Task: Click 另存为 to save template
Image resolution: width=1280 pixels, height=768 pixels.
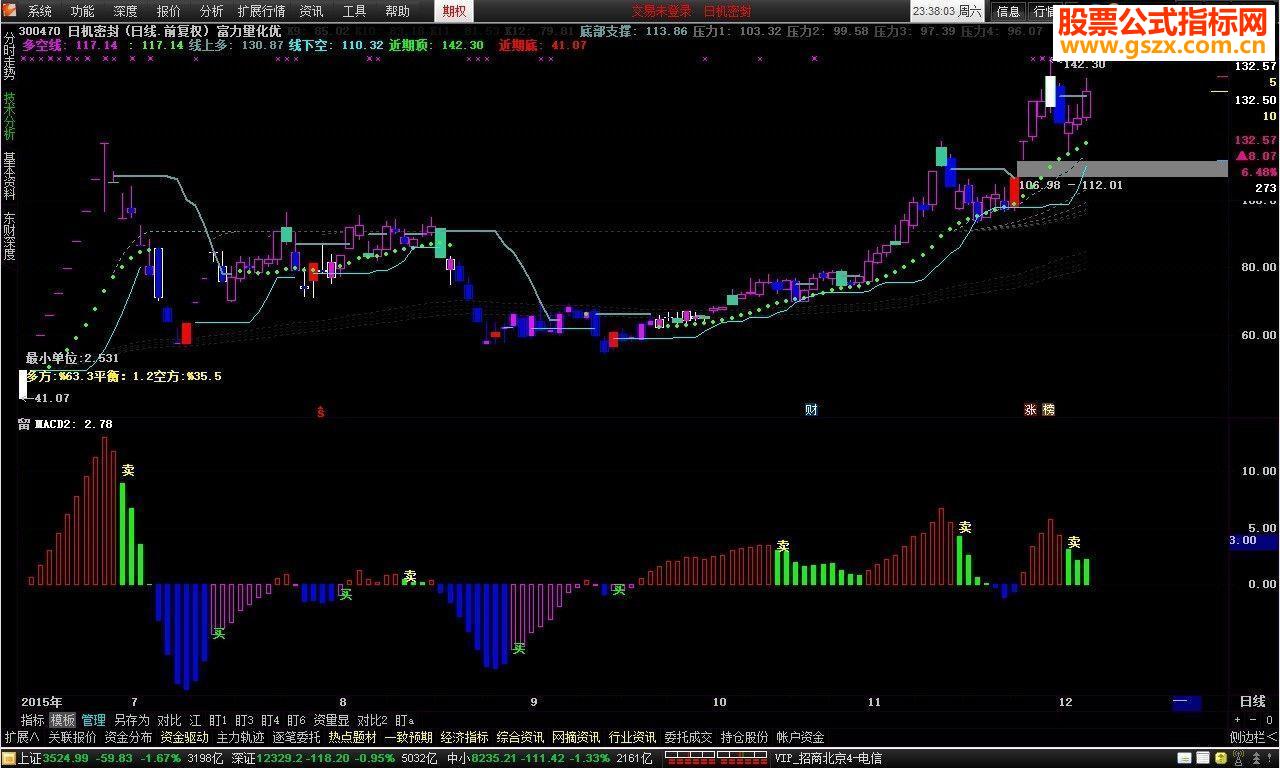Action: 131,720
